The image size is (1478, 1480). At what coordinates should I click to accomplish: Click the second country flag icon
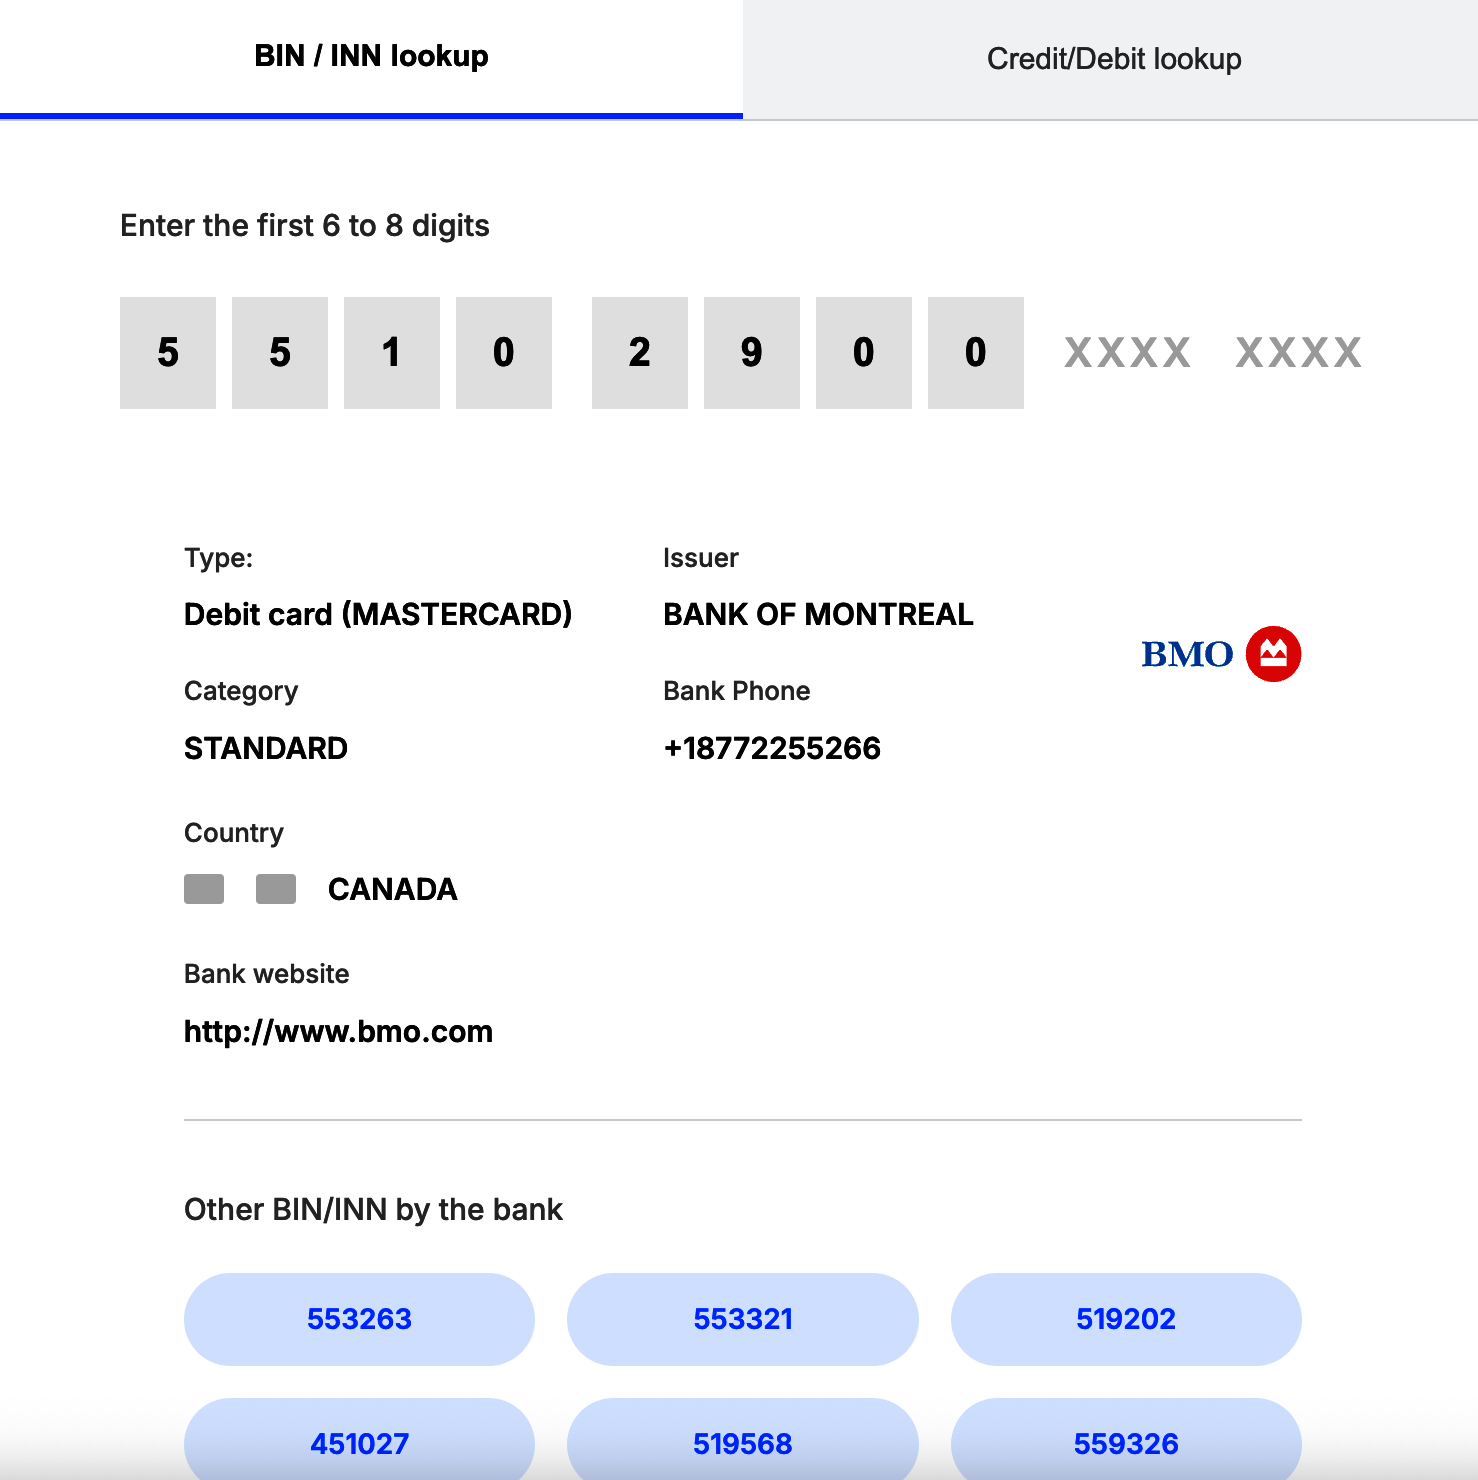(x=274, y=888)
